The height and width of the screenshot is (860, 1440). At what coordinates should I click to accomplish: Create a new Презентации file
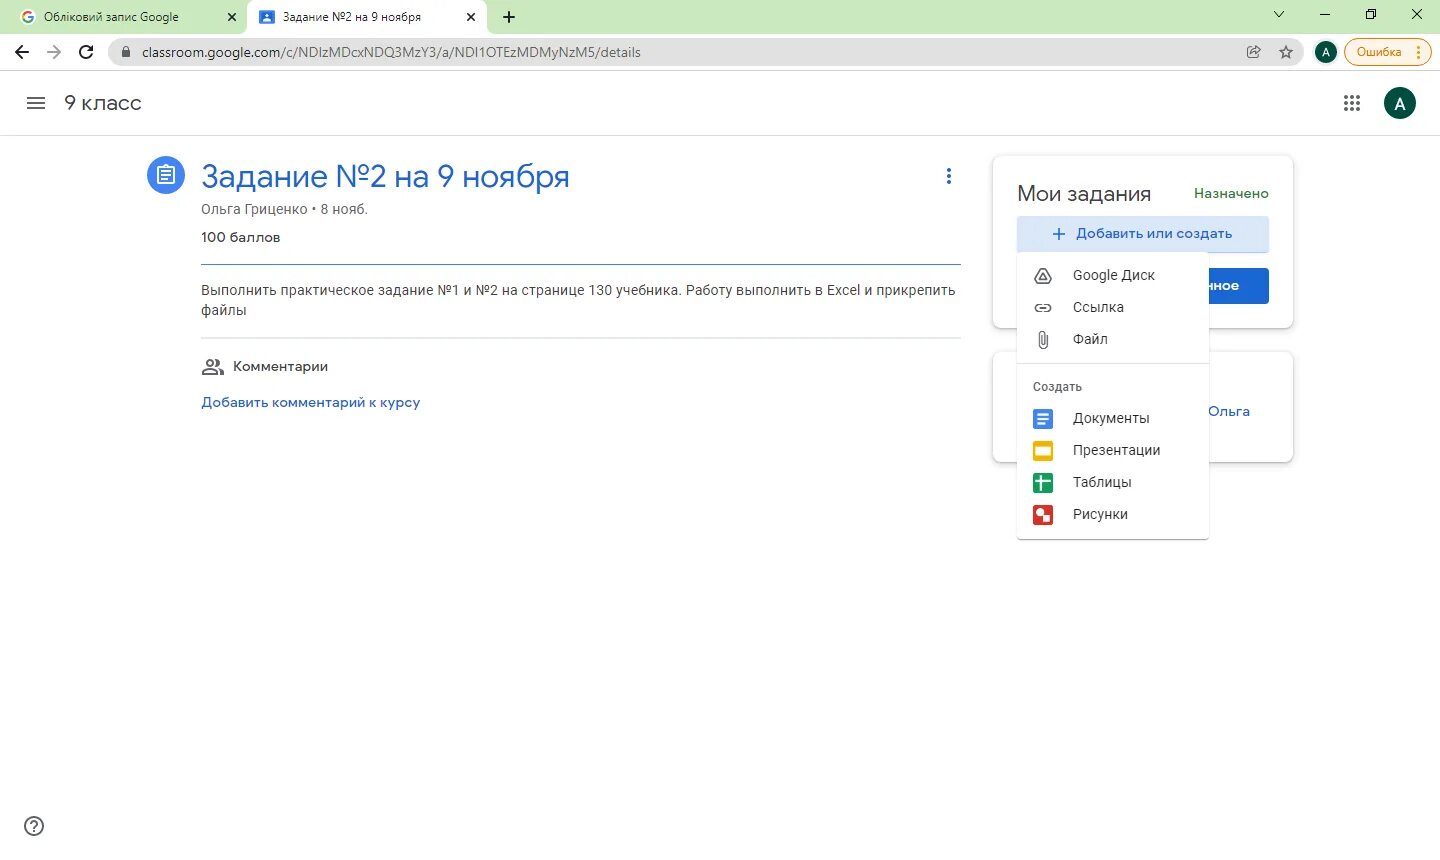[x=1113, y=451]
